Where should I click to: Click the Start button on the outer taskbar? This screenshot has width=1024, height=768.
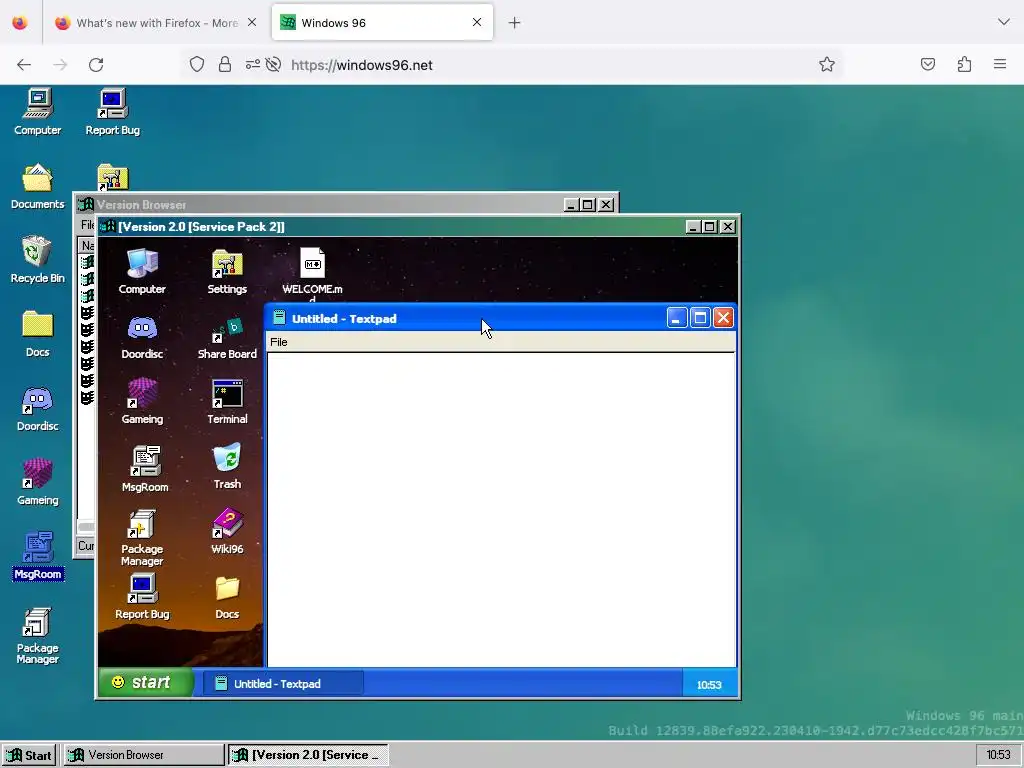pyautogui.click(x=30, y=755)
